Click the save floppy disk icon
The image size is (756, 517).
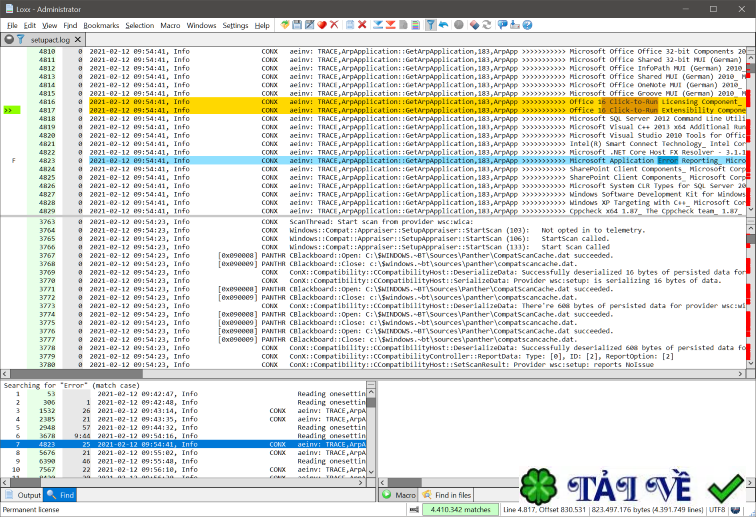point(297,24)
